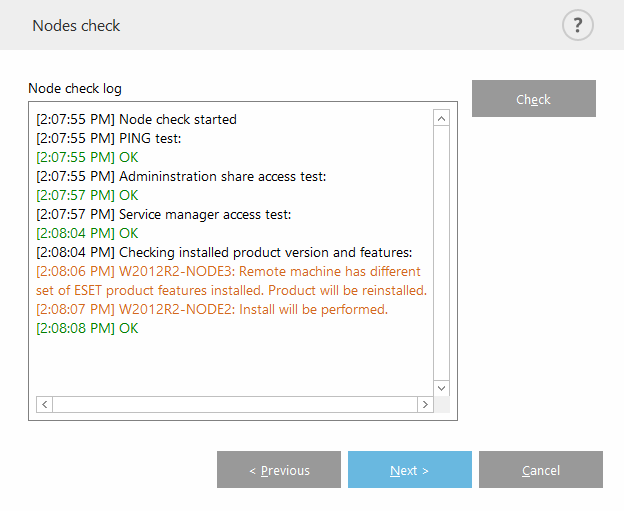
Task: Cancel the nodes check wizard
Action: tap(541, 470)
